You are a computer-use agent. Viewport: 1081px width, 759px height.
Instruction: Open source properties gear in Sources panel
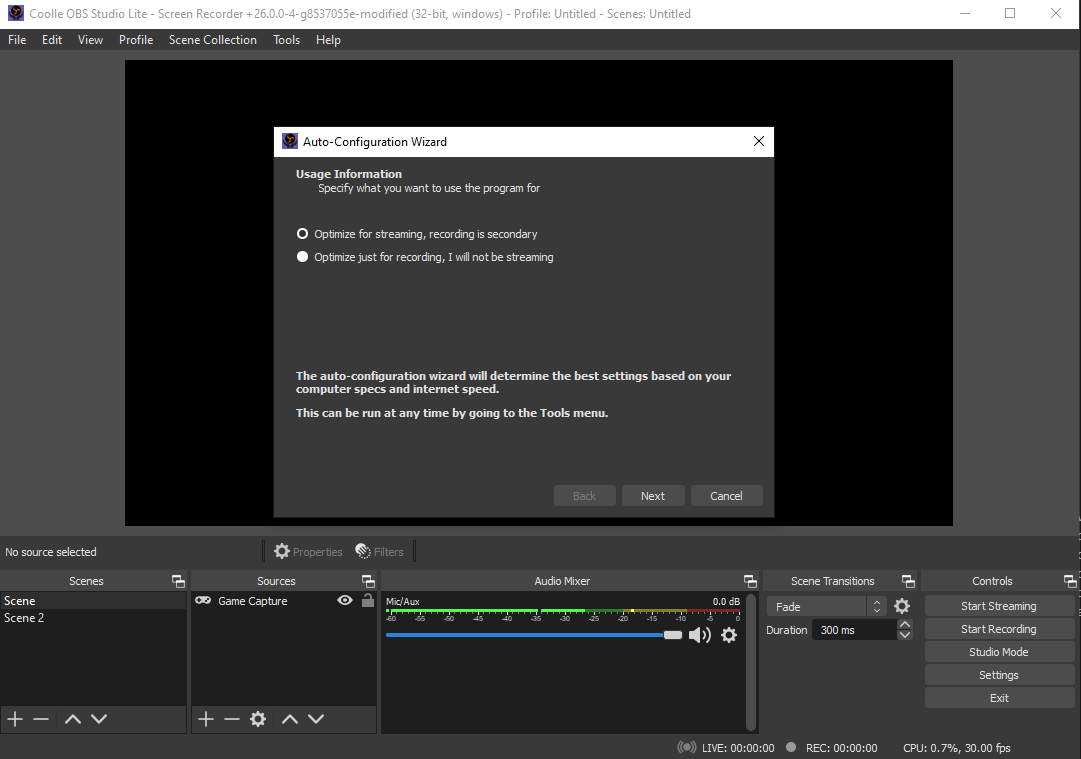coord(258,719)
